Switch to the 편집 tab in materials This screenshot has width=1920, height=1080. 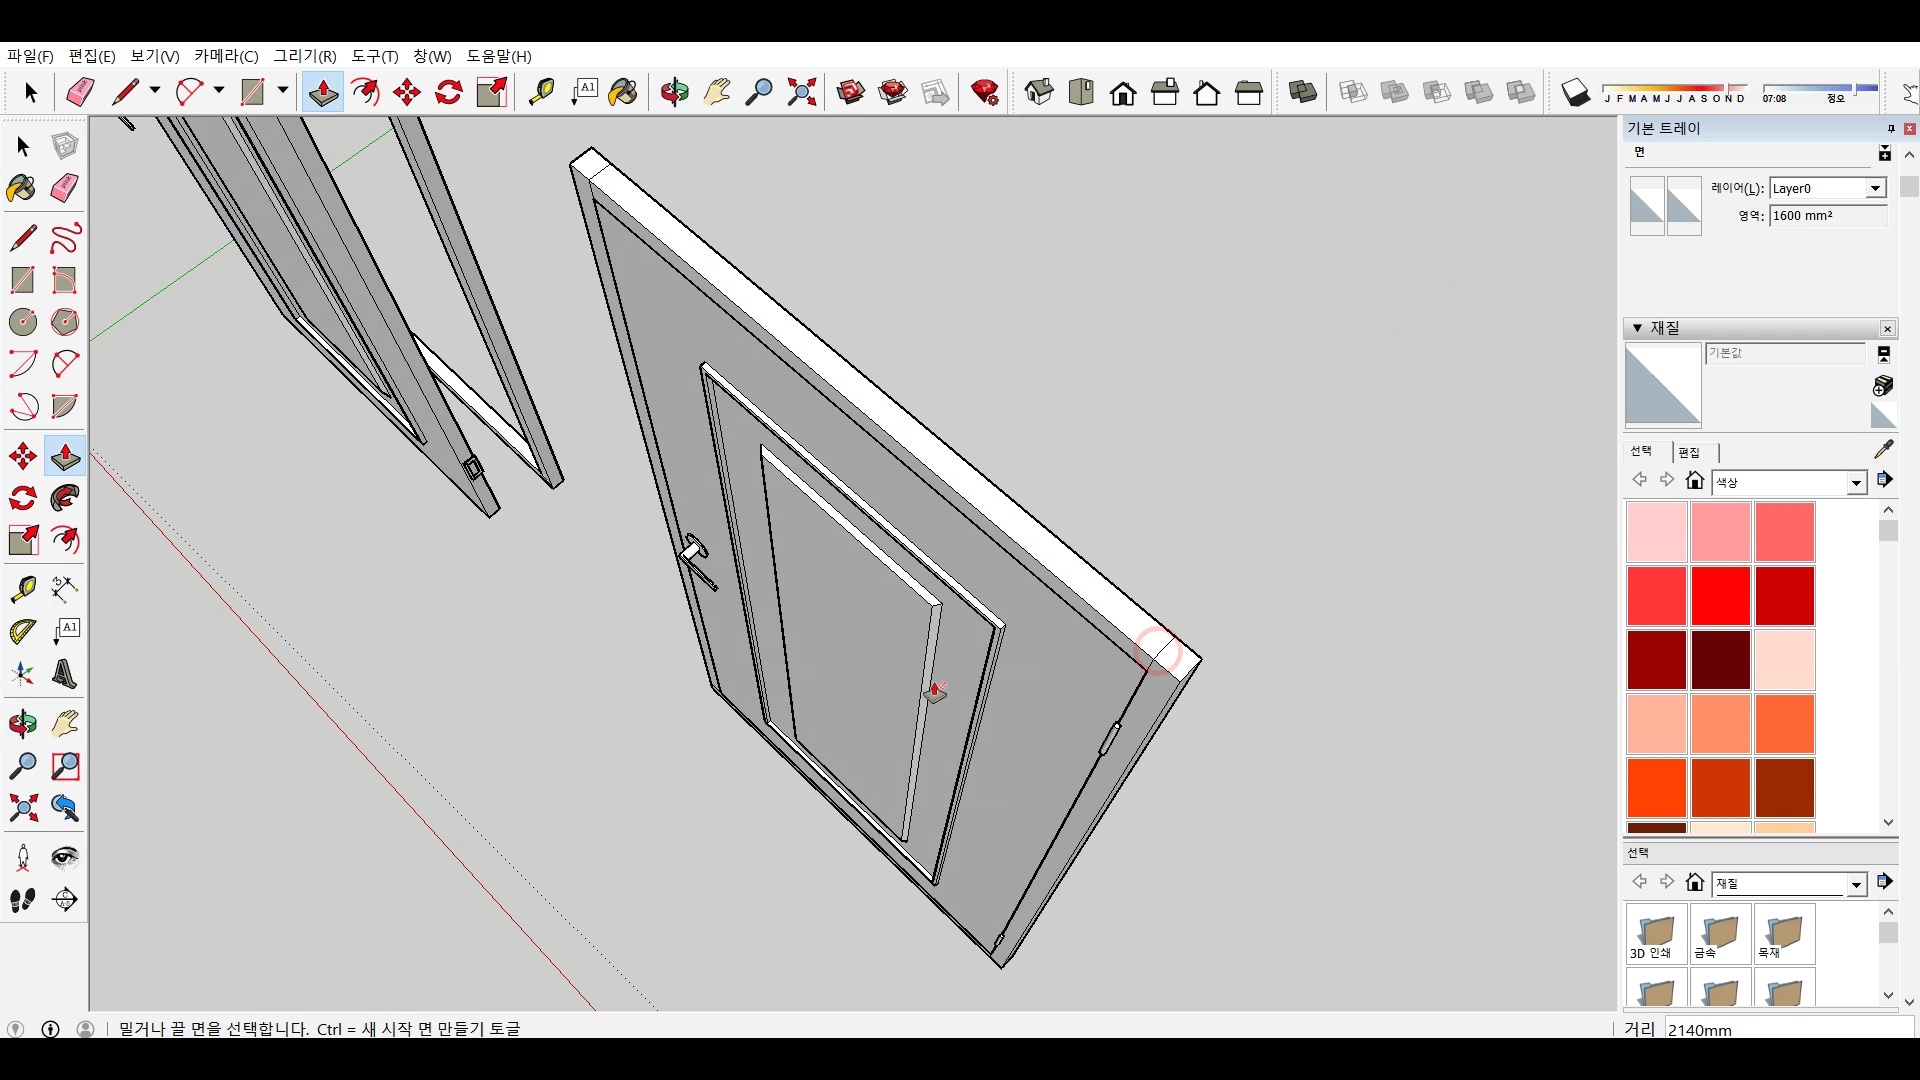click(1689, 452)
